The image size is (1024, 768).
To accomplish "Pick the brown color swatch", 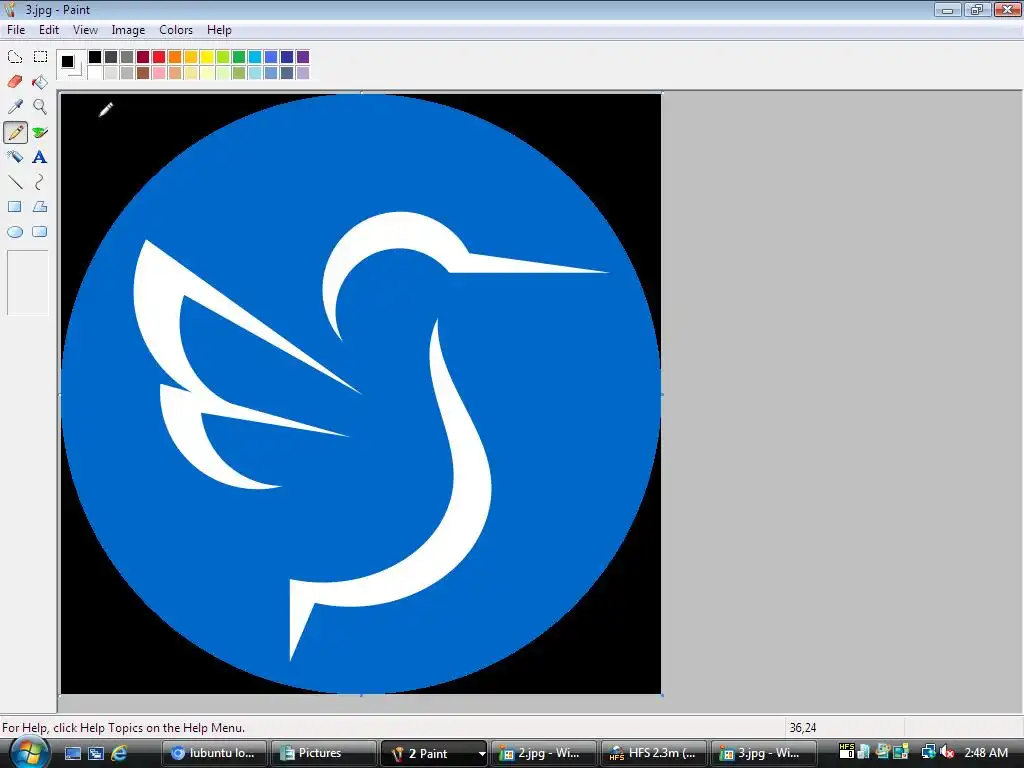I will [143, 72].
